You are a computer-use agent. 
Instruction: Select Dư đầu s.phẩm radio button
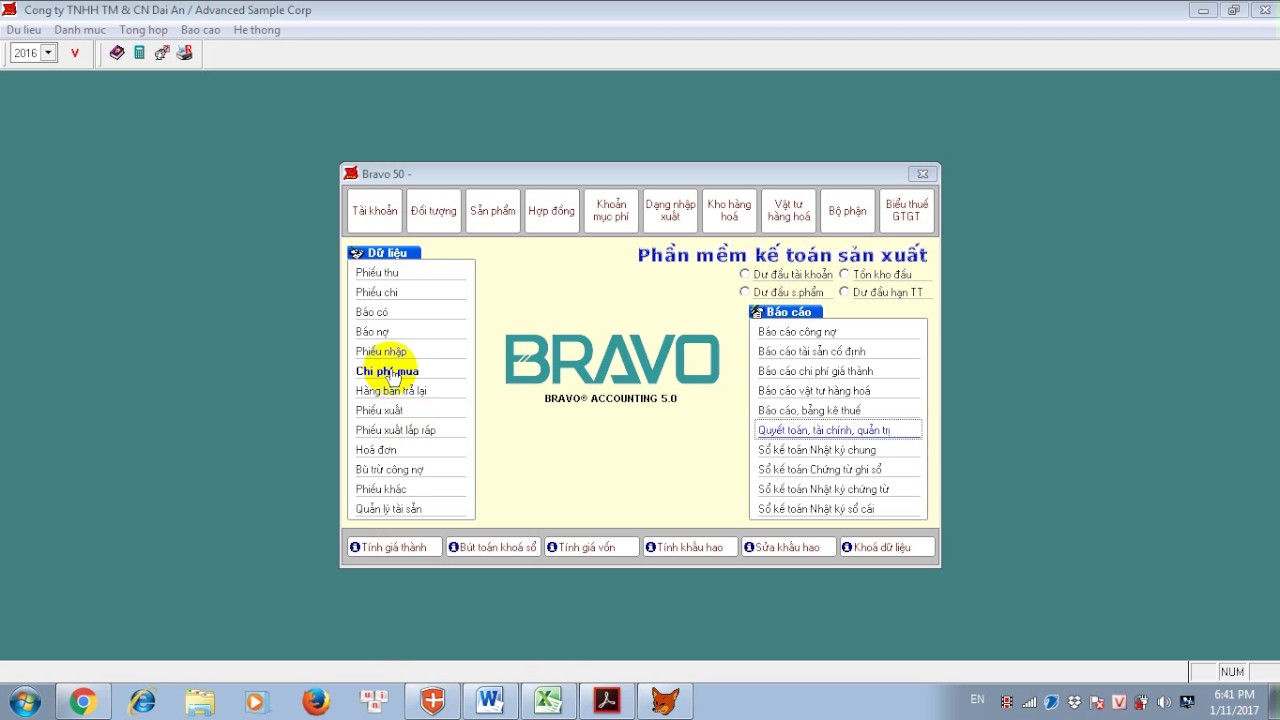(744, 292)
